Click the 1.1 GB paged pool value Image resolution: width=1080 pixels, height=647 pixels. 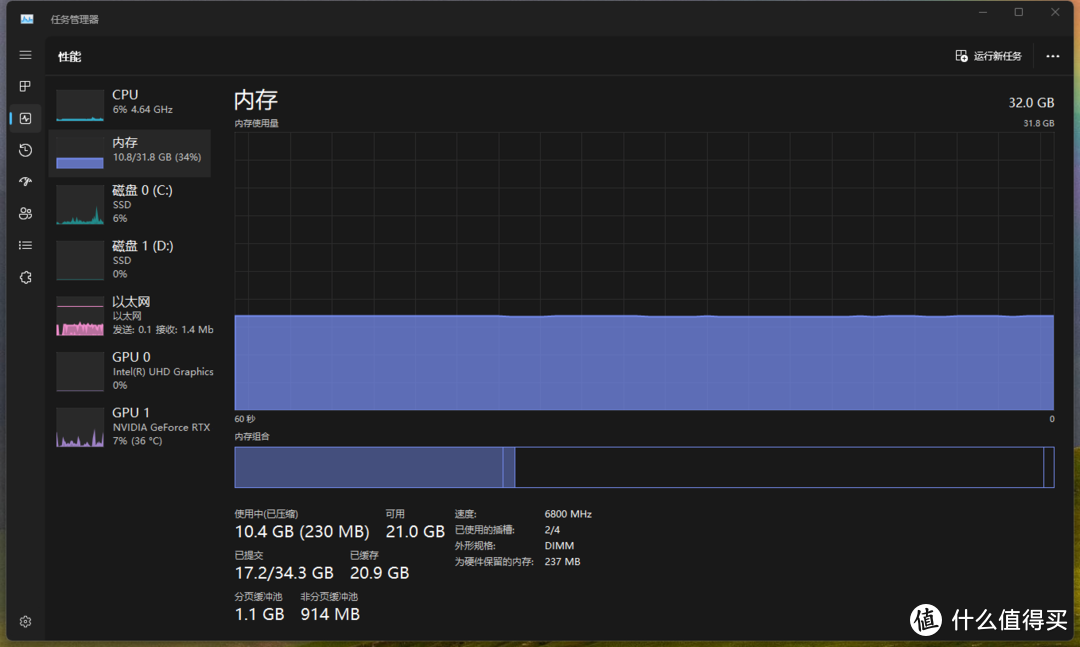(260, 615)
